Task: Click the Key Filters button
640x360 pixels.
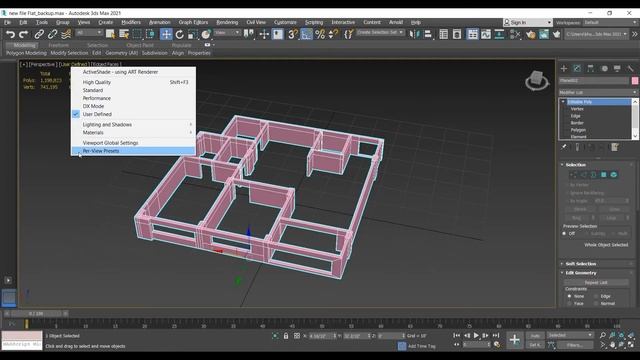Action: (x=575, y=345)
